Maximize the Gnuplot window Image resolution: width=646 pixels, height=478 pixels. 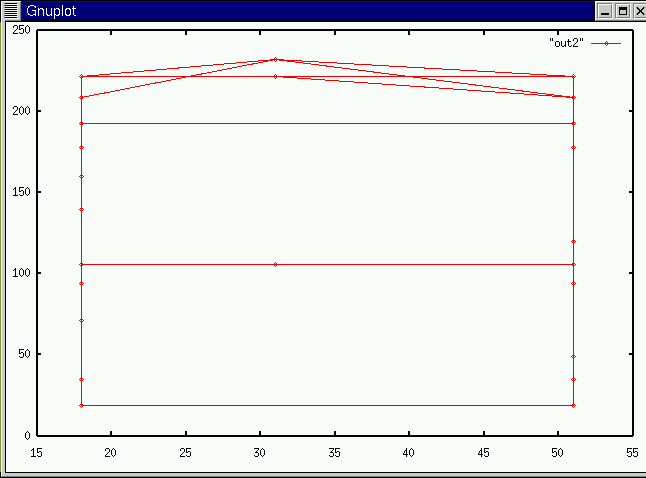pos(623,11)
